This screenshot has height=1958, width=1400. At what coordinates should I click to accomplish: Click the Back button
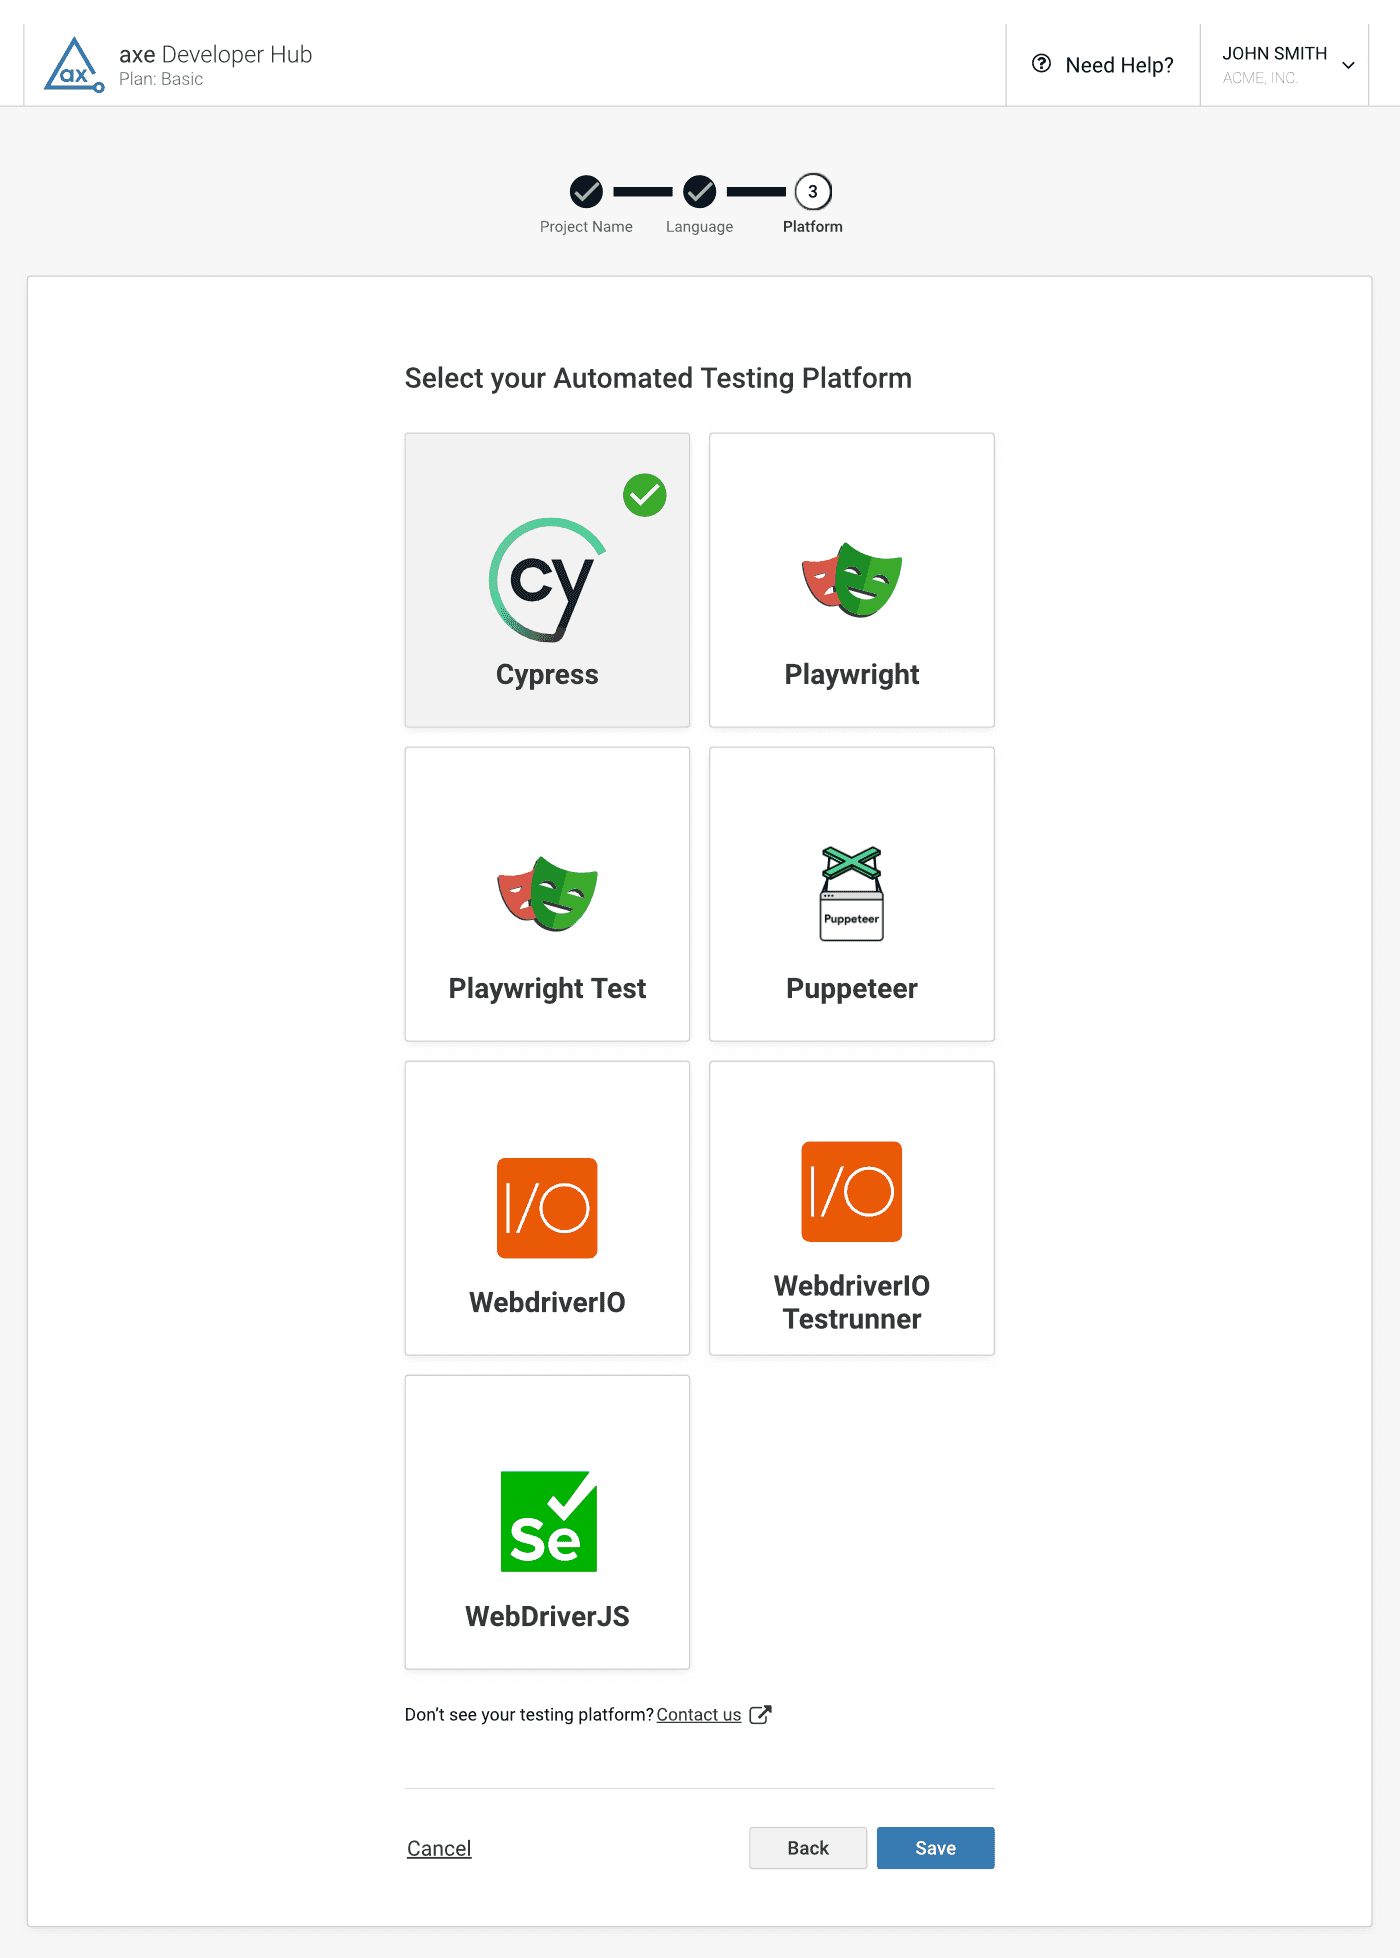pos(808,1848)
